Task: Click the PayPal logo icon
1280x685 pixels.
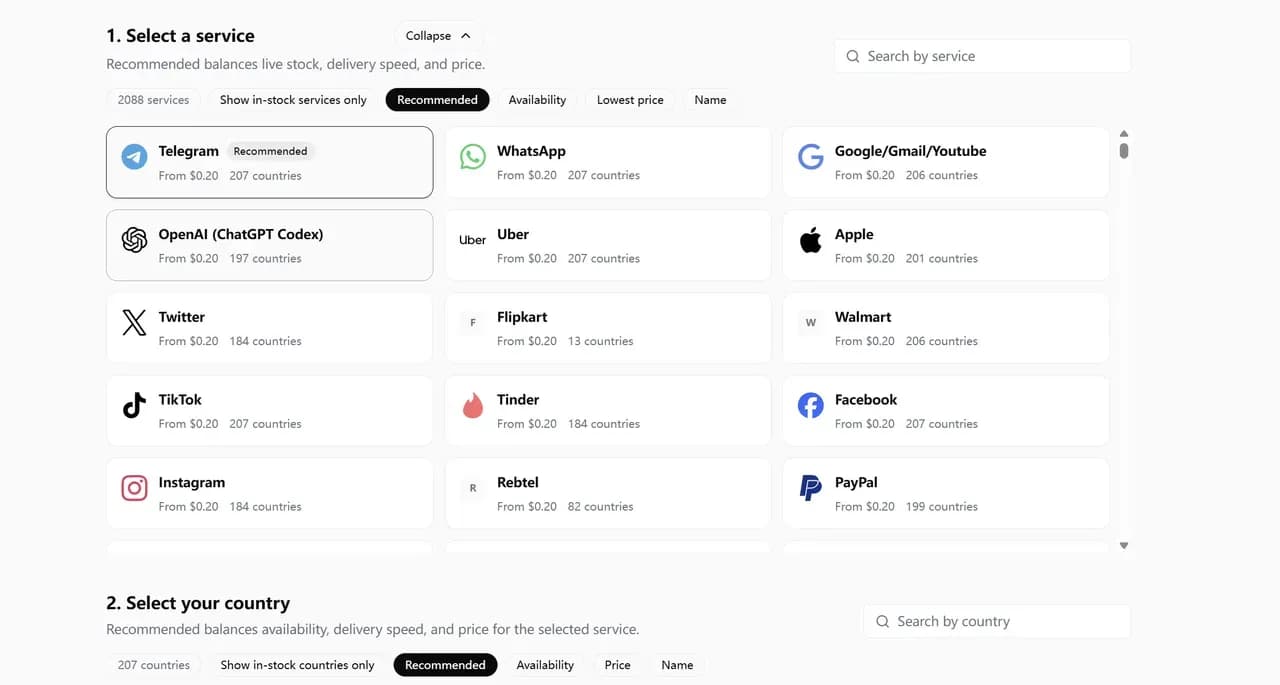Action: click(811, 488)
